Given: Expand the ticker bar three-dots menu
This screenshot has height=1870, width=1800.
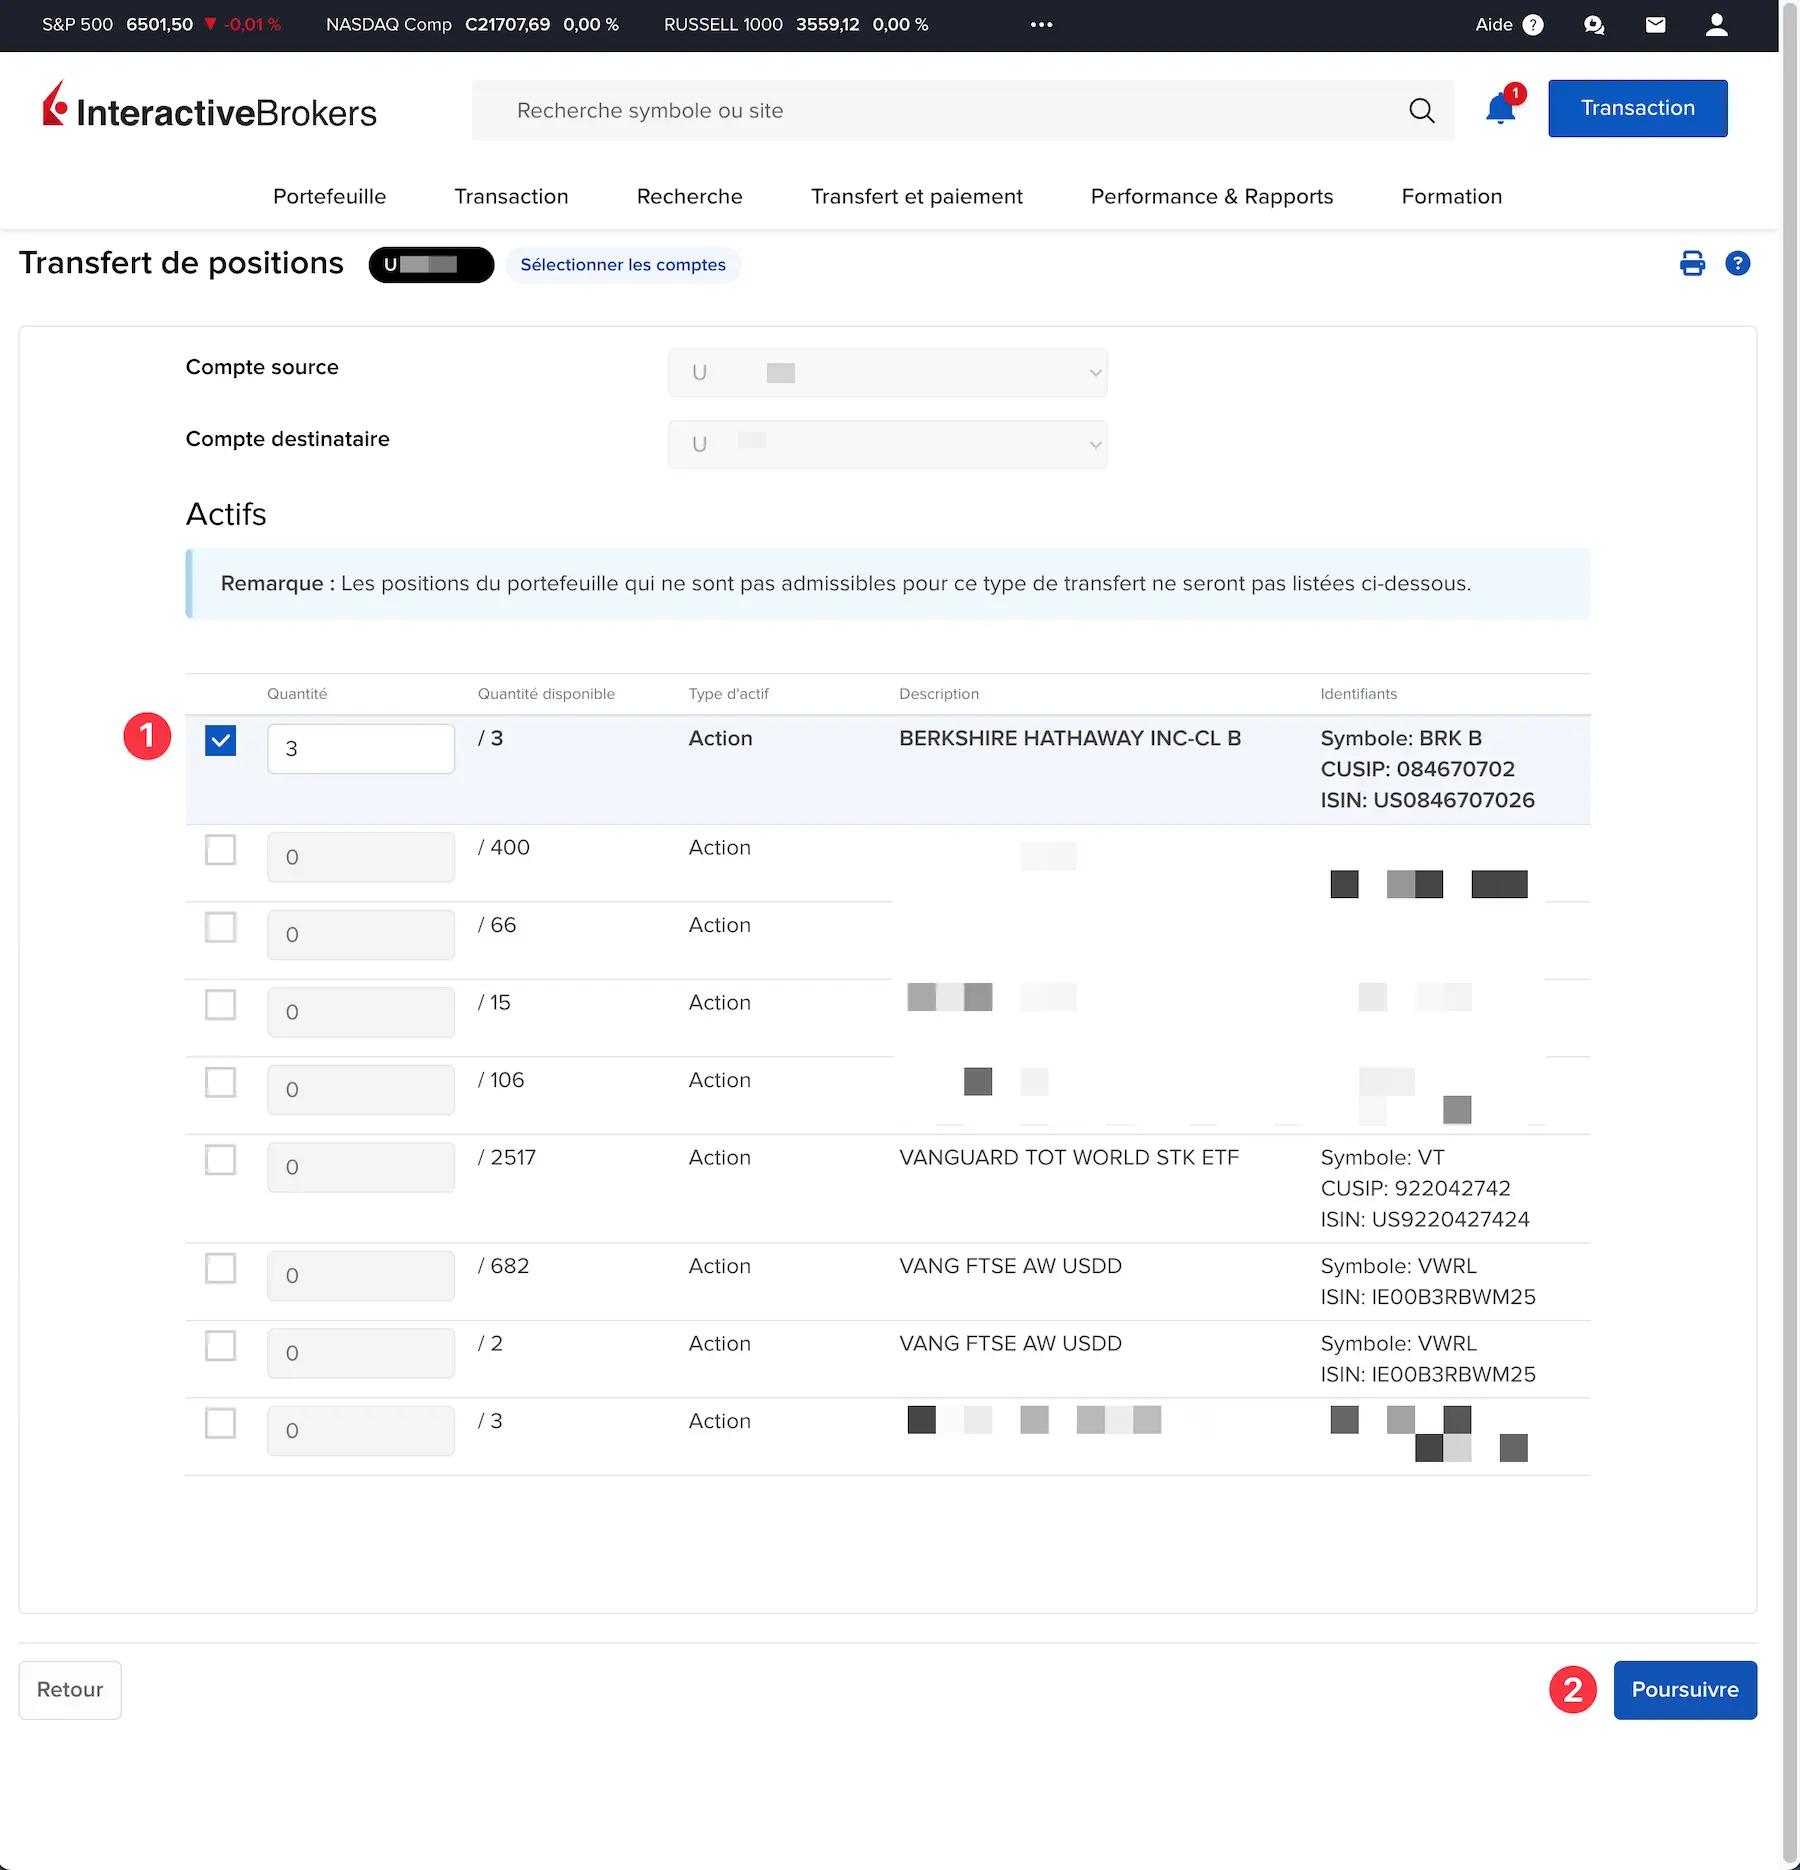Looking at the screenshot, I should click(1041, 25).
